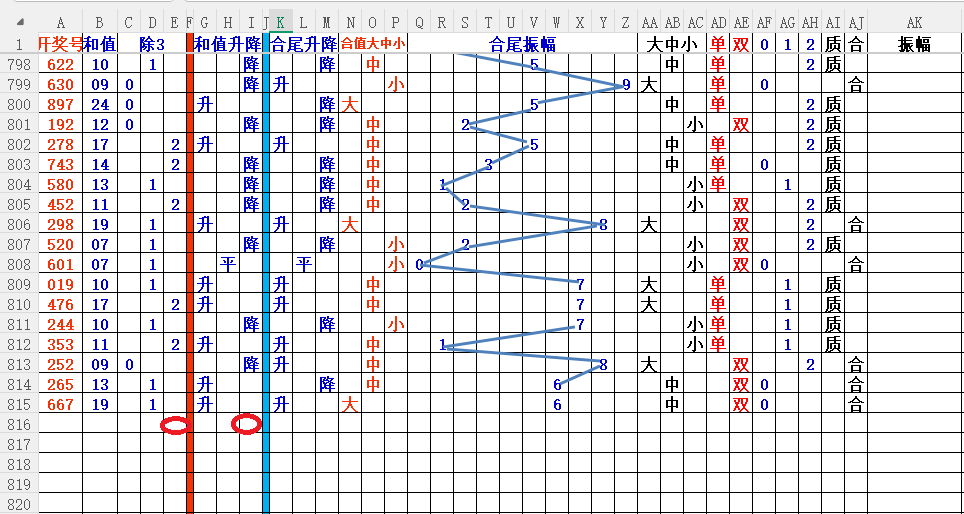Click the sum value 19 in row 815
Image resolution: width=964 pixels, height=514 pixels.
[99, 405]
